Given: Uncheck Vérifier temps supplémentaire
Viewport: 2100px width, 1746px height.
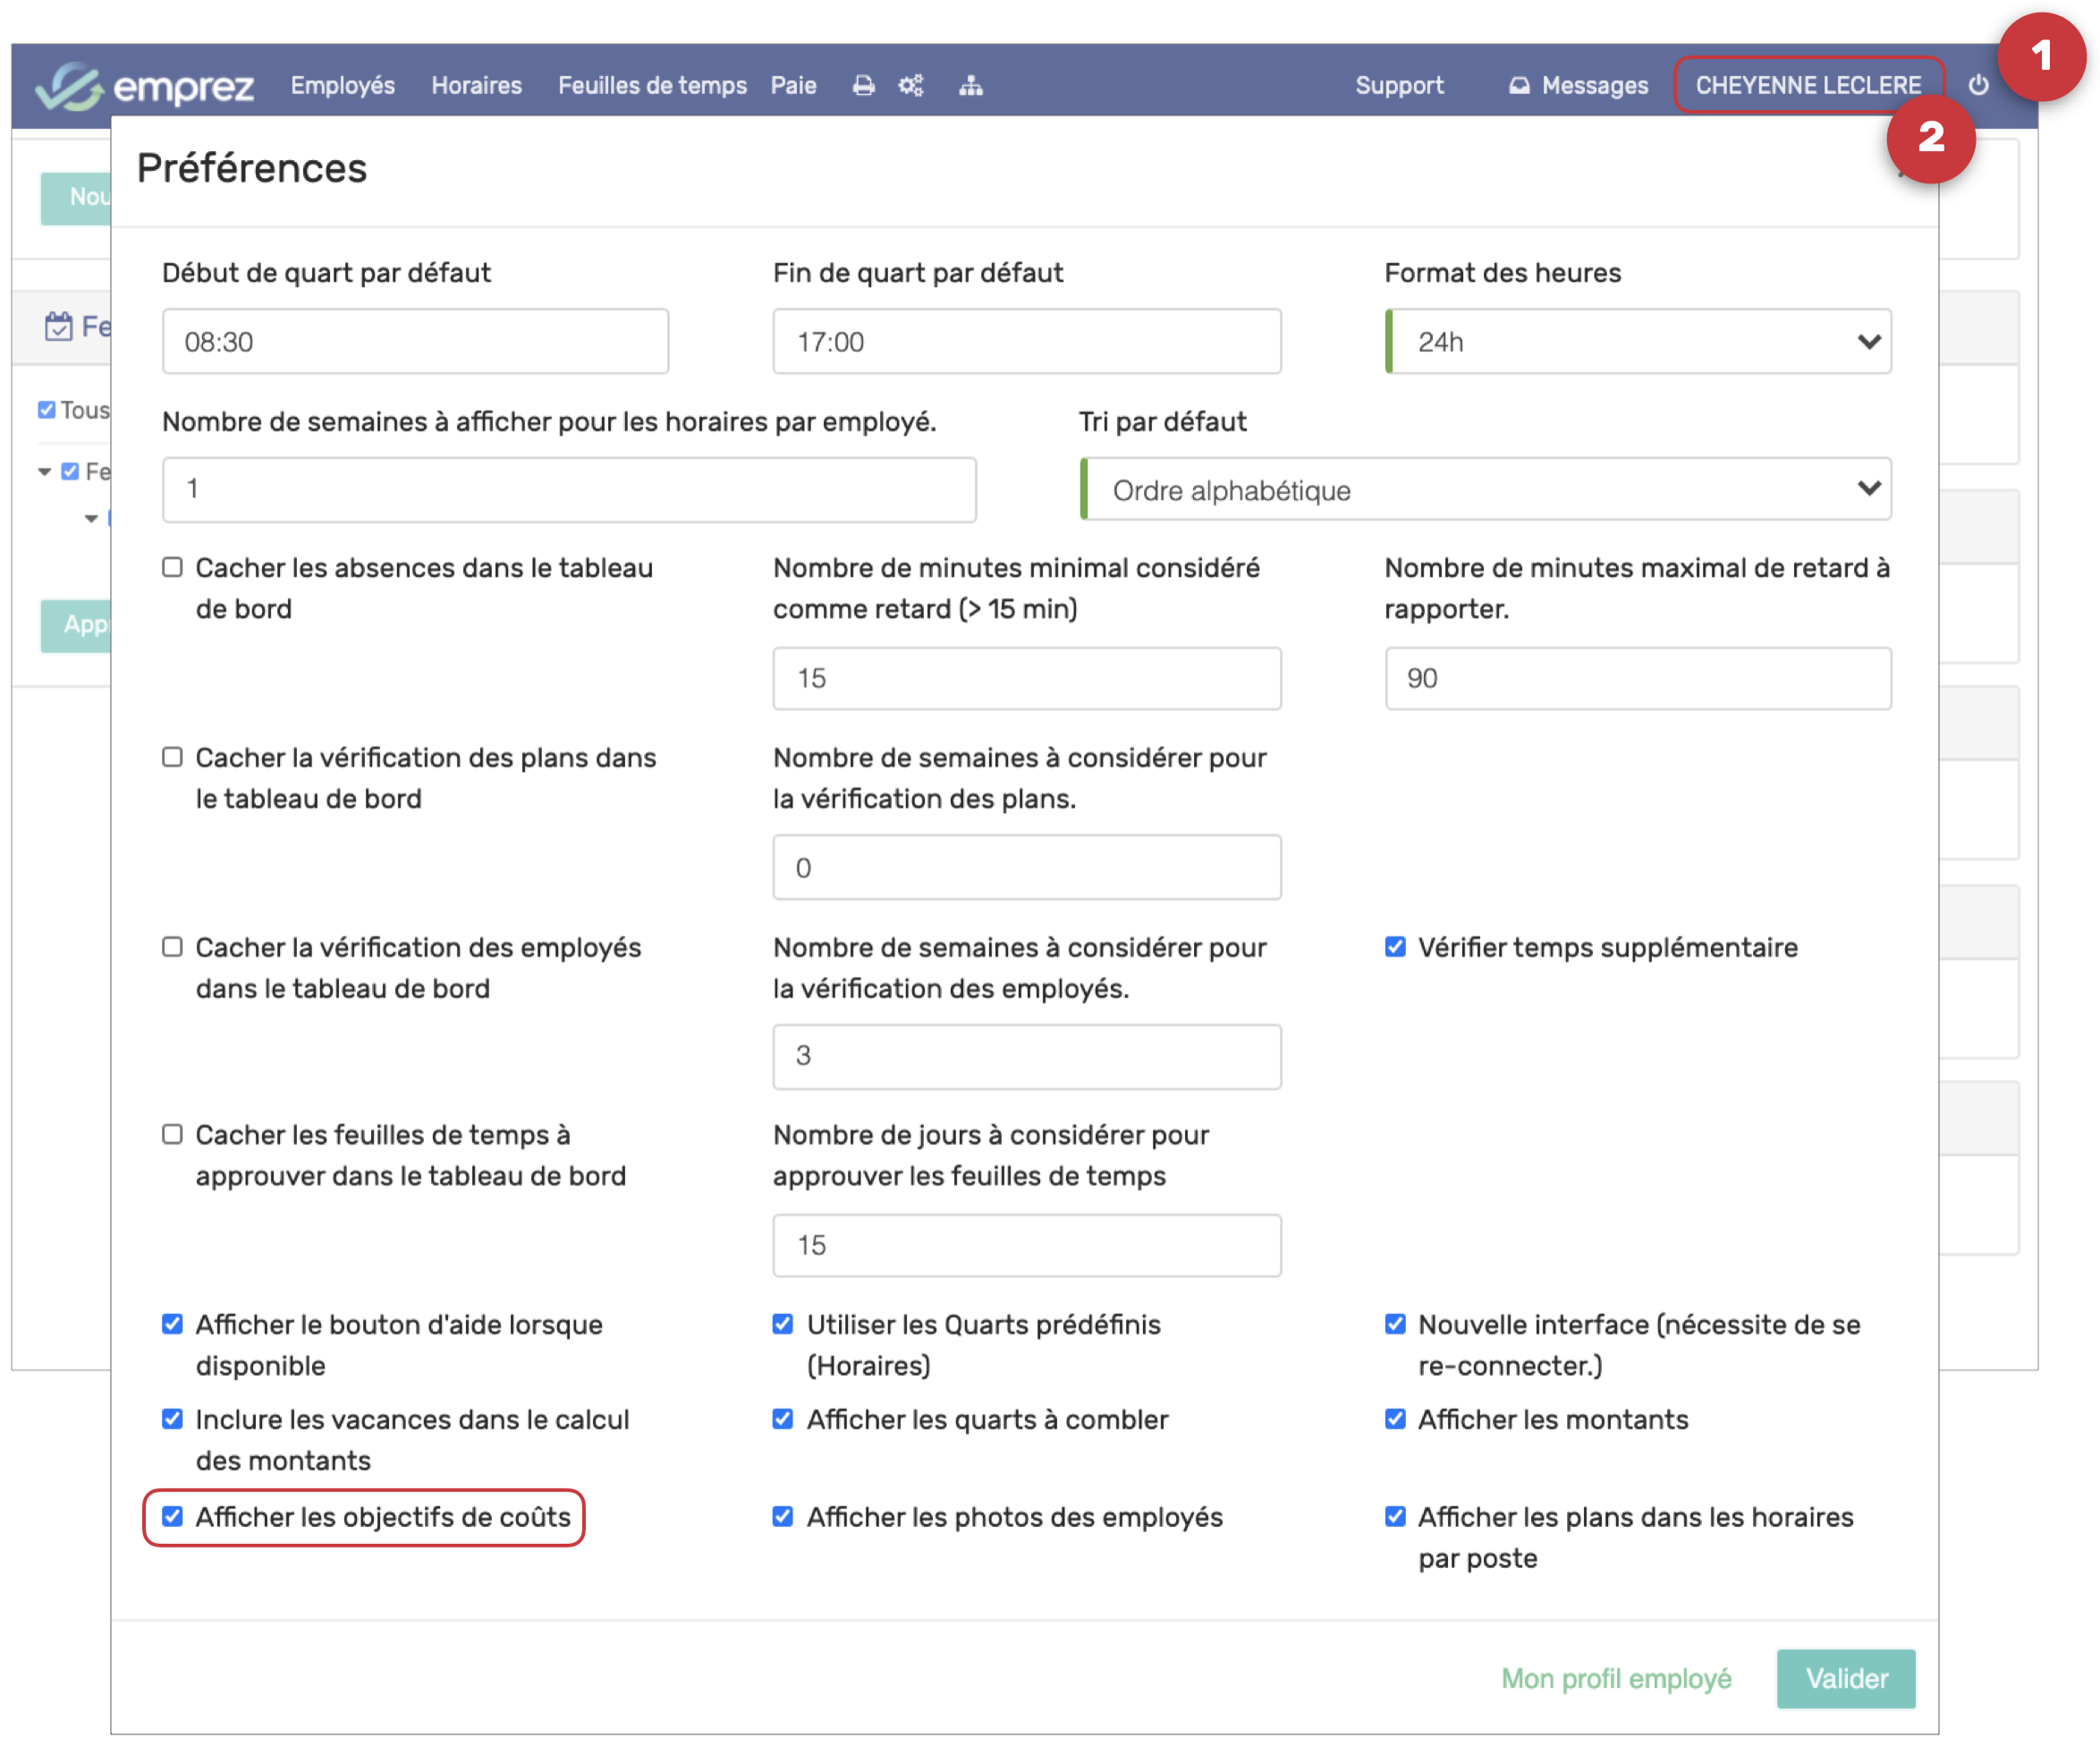Looking at the screenshot, I should (1394, 946).
